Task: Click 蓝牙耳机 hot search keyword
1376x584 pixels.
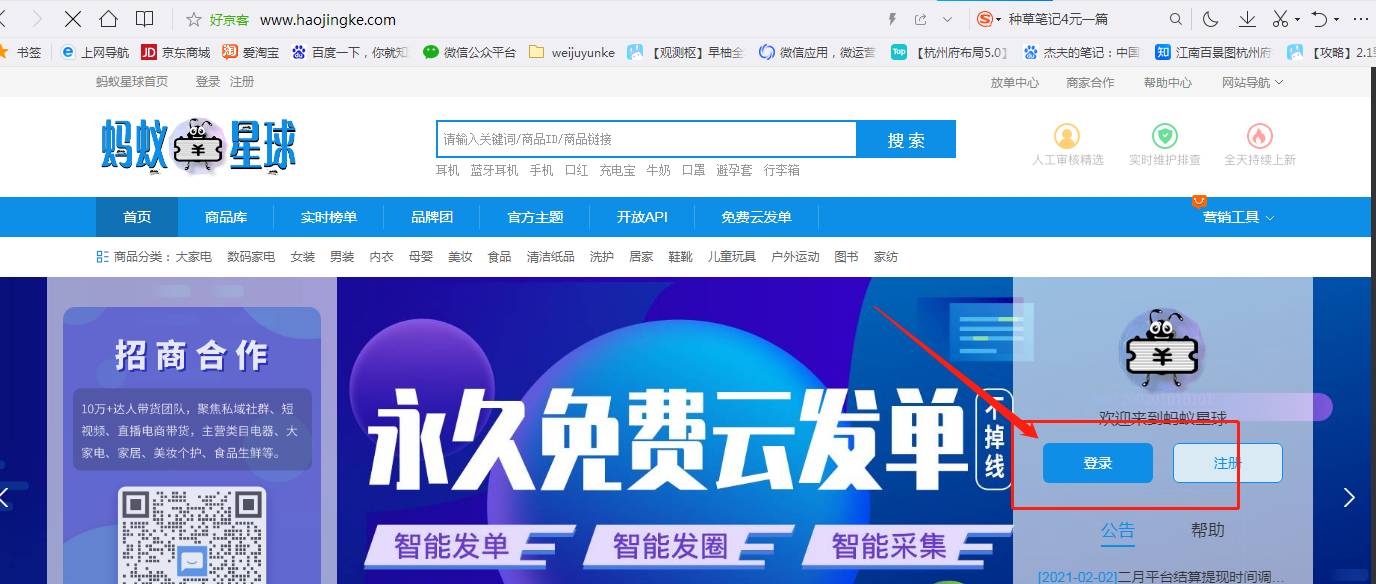Action: coord(494,171)
